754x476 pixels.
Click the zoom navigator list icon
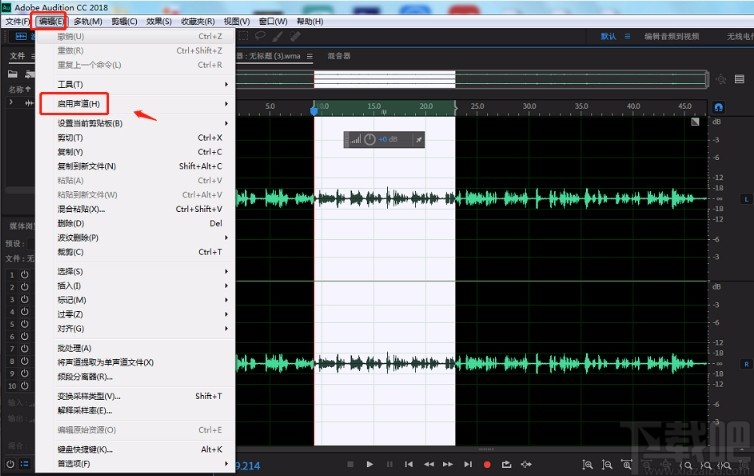pyautogui.click(x=740, y=79)
